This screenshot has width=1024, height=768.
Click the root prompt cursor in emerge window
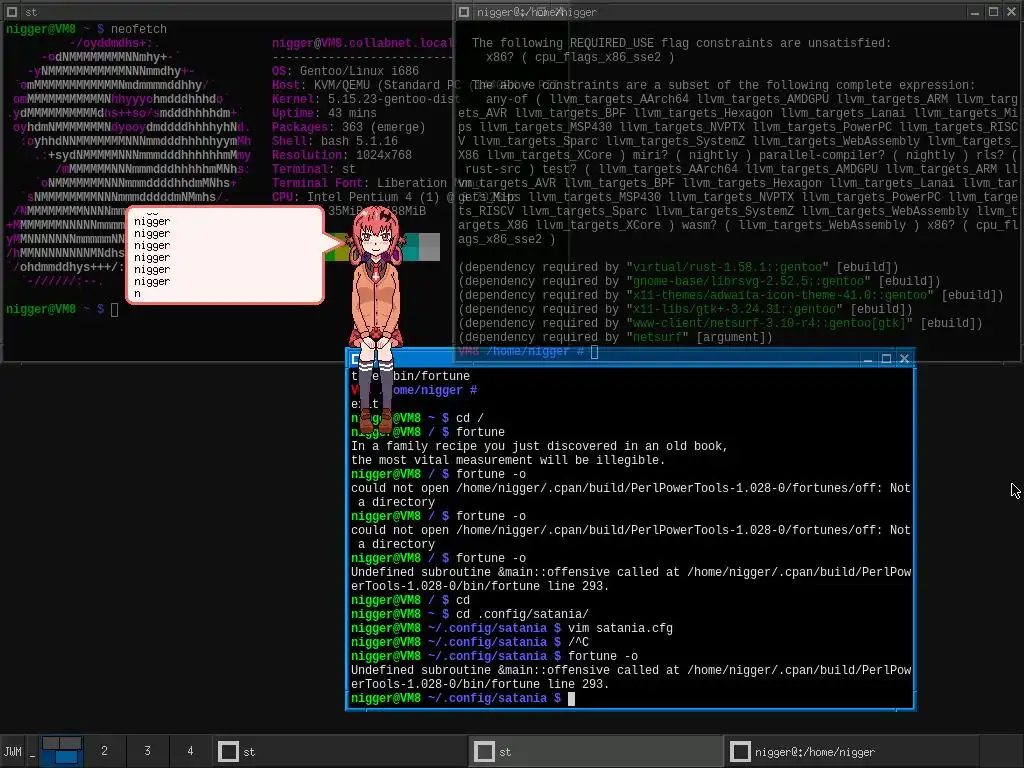[594, 351]
